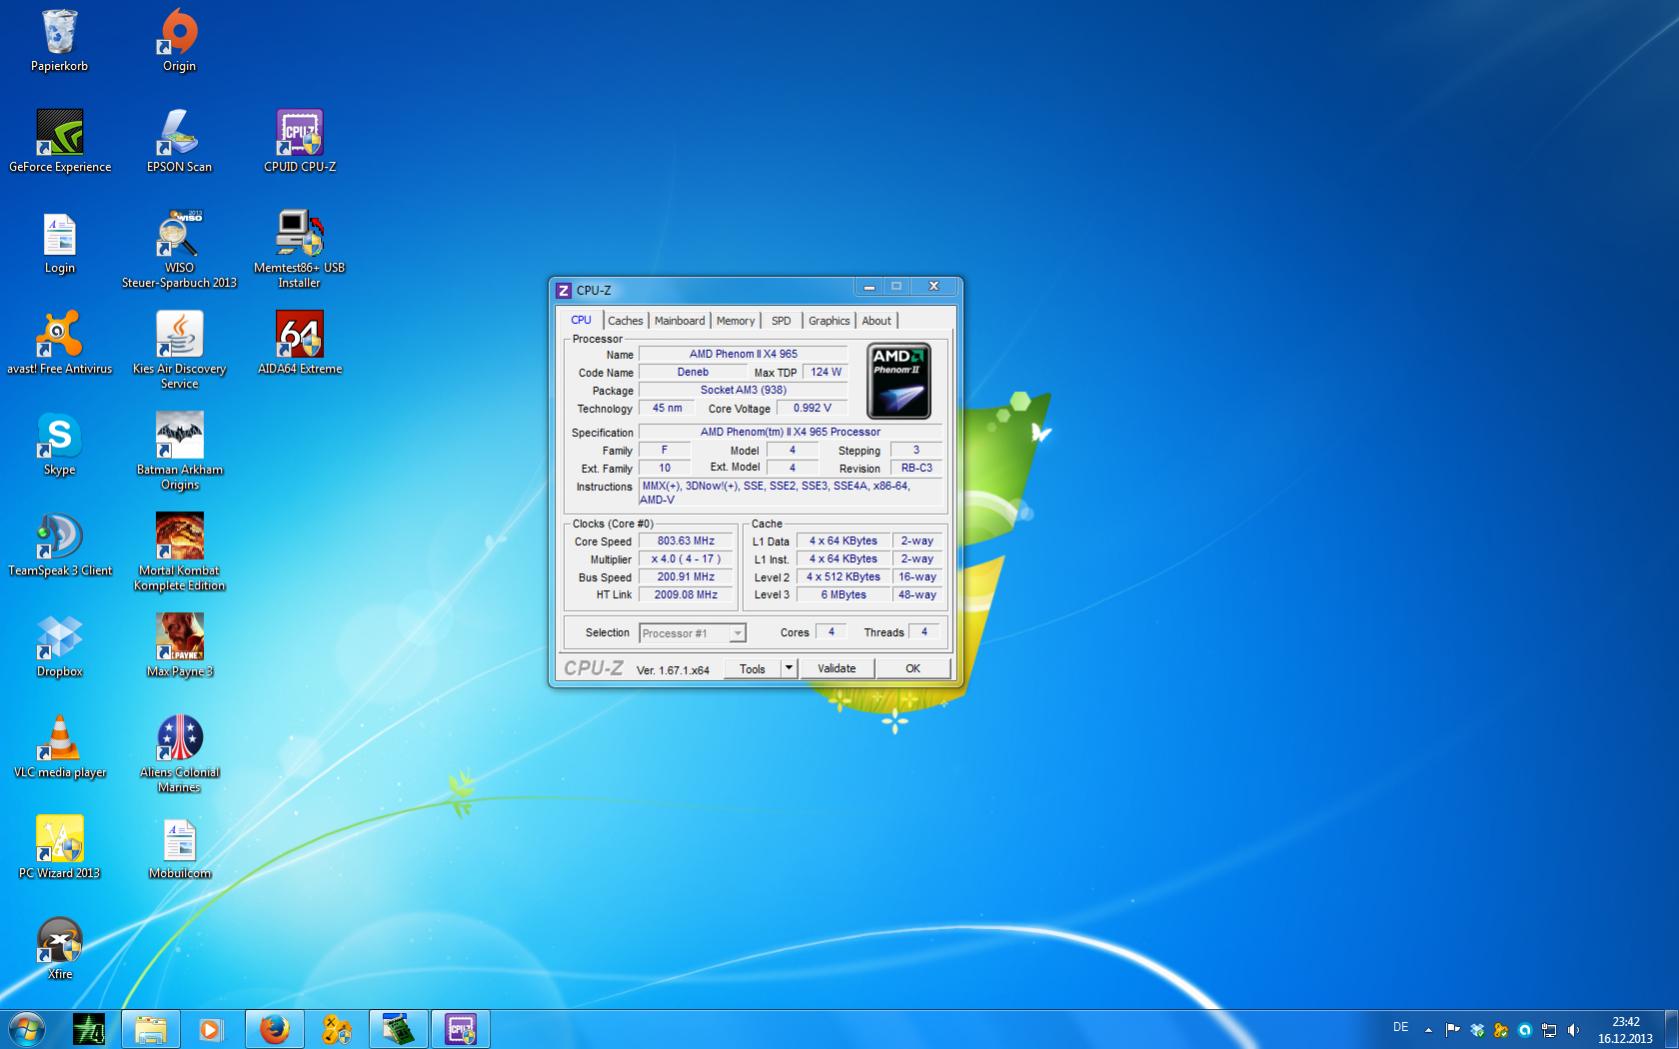Click the volume speaker icon in the tray

pos(1573,1029)
